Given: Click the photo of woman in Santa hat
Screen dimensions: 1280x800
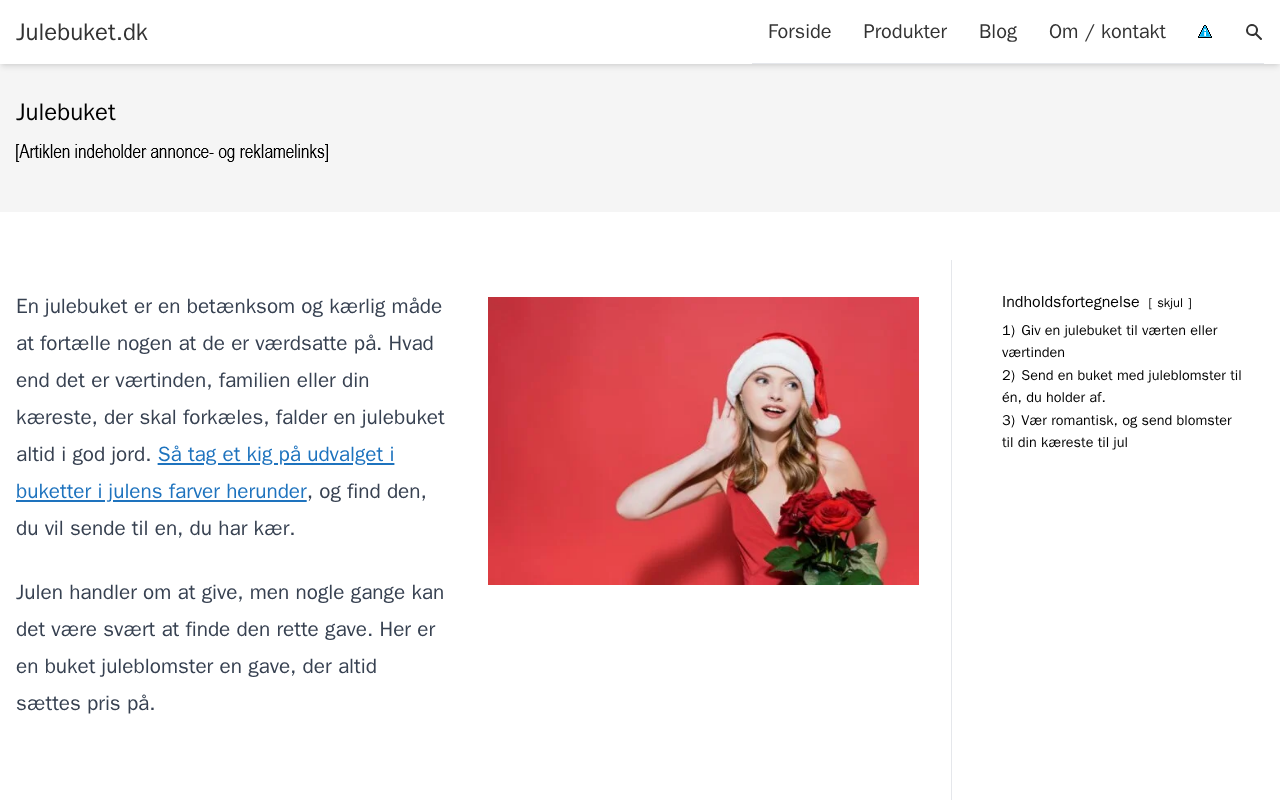Looking at the screenshot, I should click(x=703, y=441).
